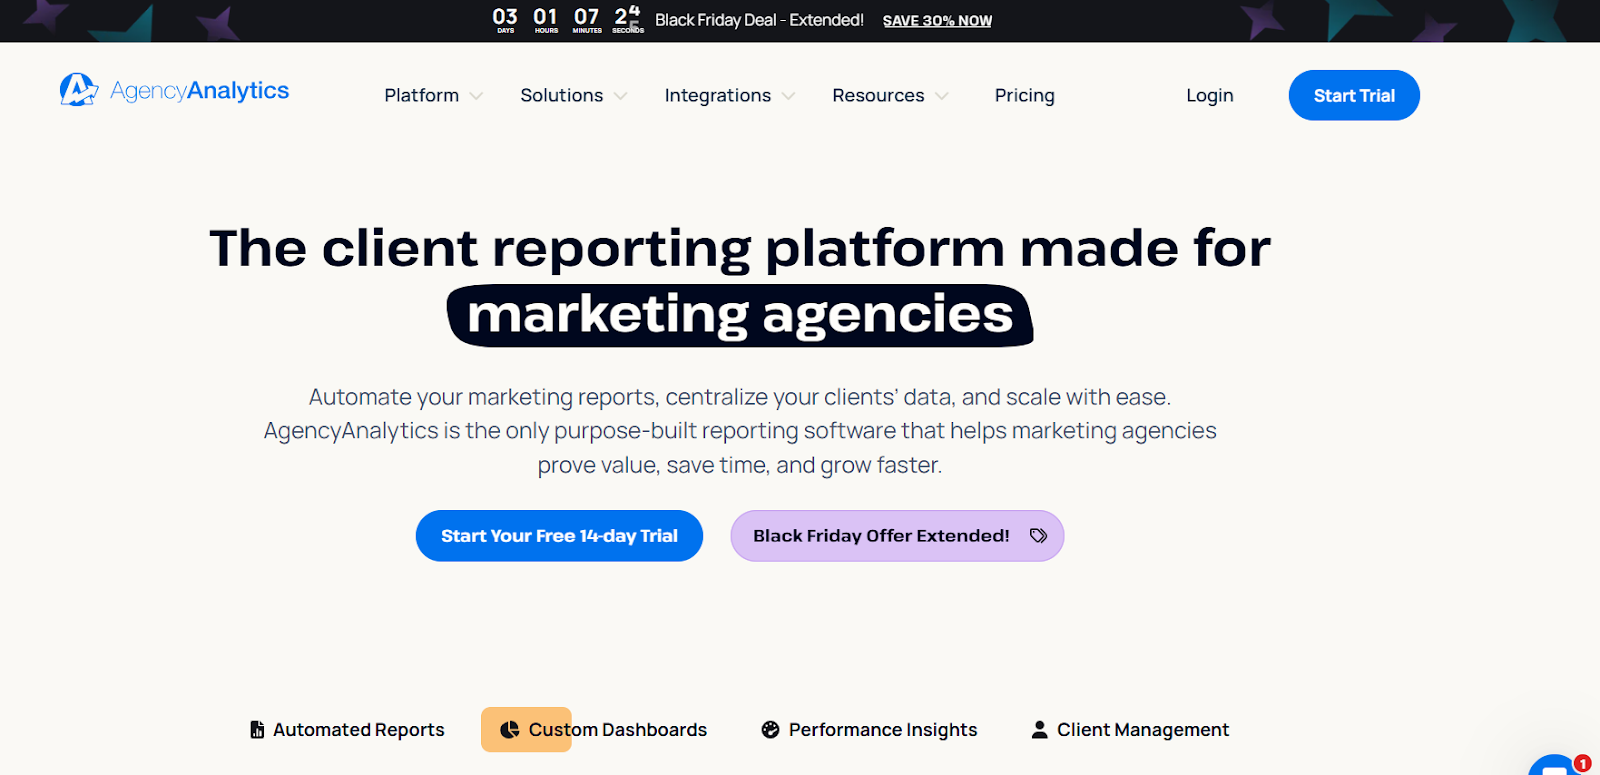This screenshot has width=1600, height=775.
Task: Click the AgencyAnalytics wordmark text
Action: point(199,91)
